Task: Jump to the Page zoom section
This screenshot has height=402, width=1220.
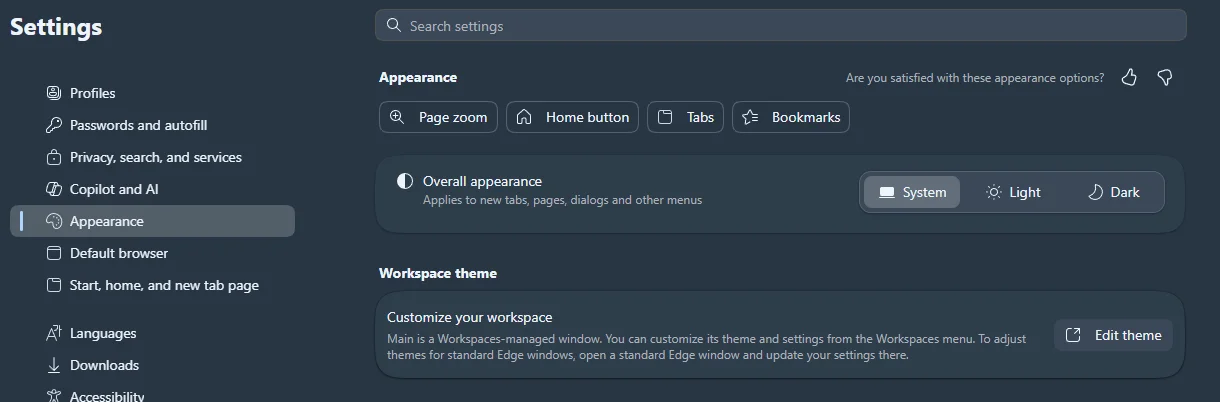Action: [438, 117]
